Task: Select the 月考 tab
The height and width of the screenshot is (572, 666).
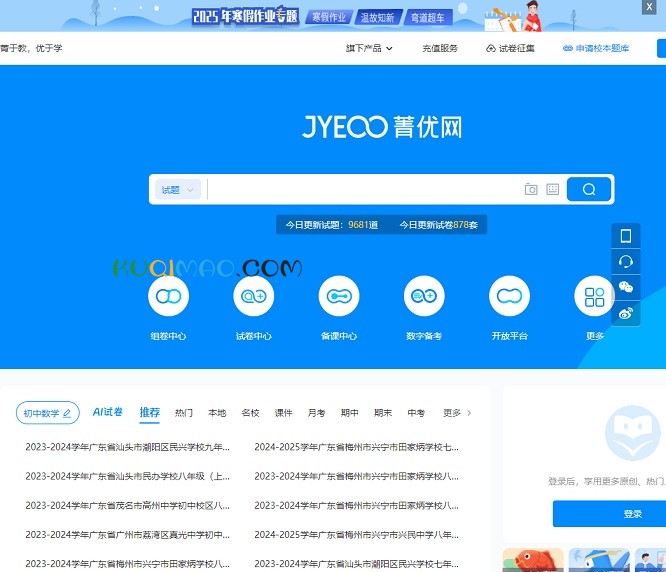Action: pos(316,413)
